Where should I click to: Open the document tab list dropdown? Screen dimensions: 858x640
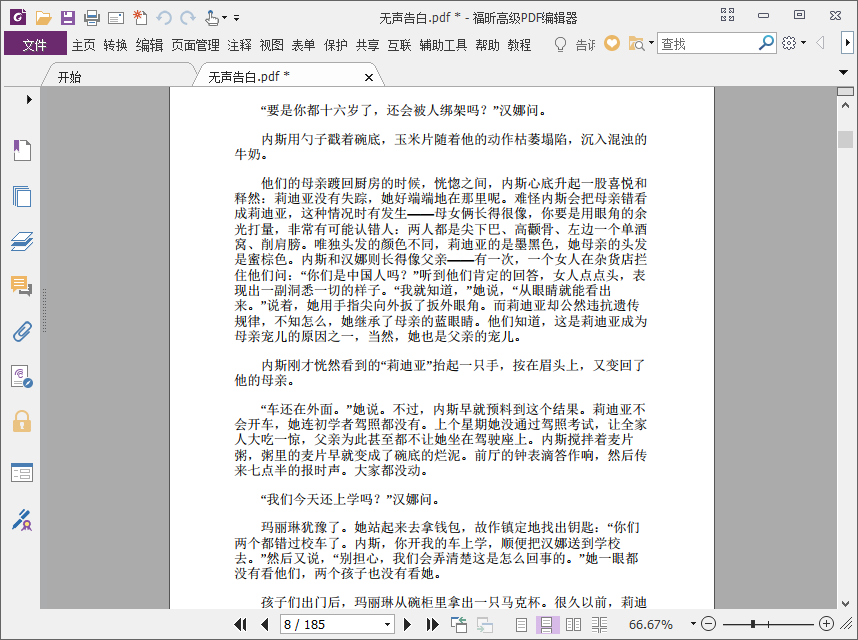[843, 72]
